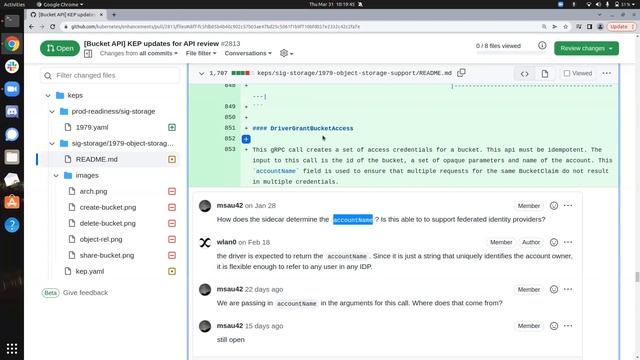Open wlan0 profile link
The width and height of the screenshot is (640, 360).
point(227,242)
